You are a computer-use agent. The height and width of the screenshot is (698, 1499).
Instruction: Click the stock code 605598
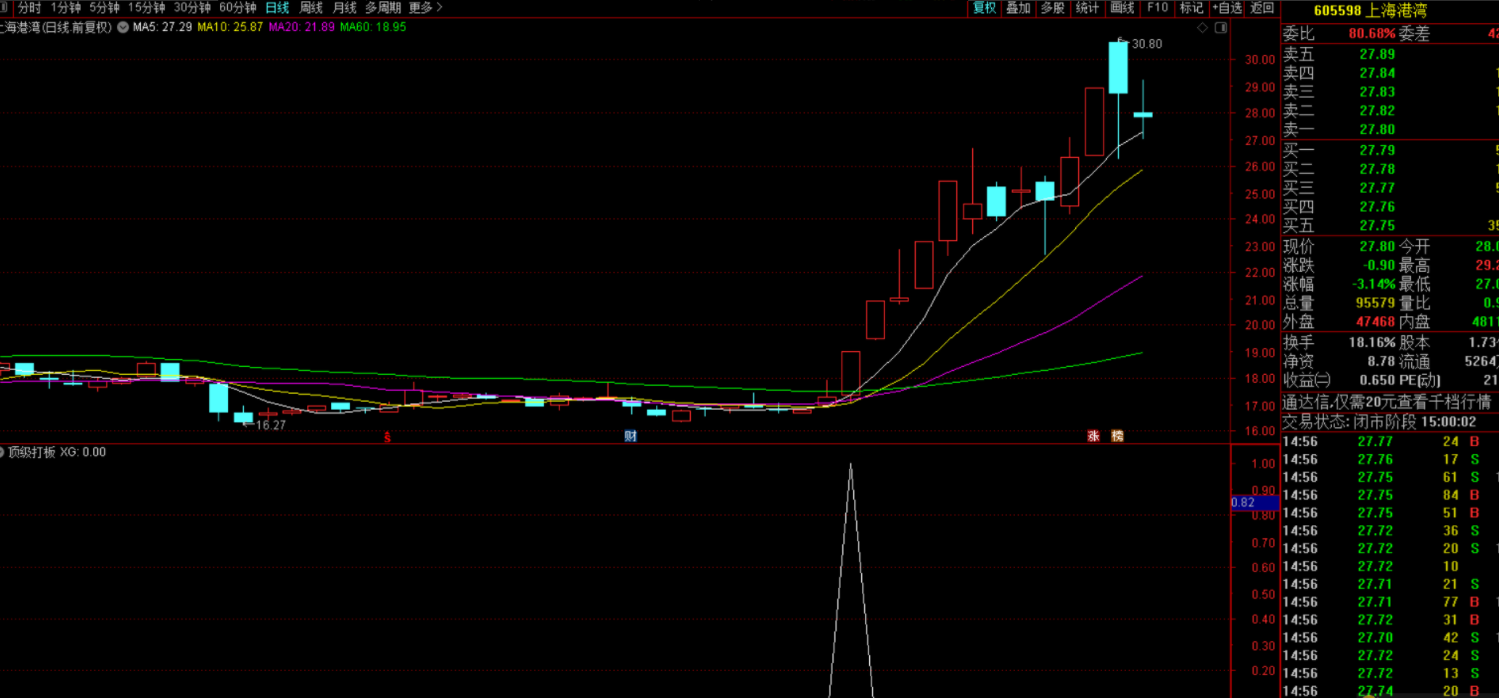click(1337, 10)
